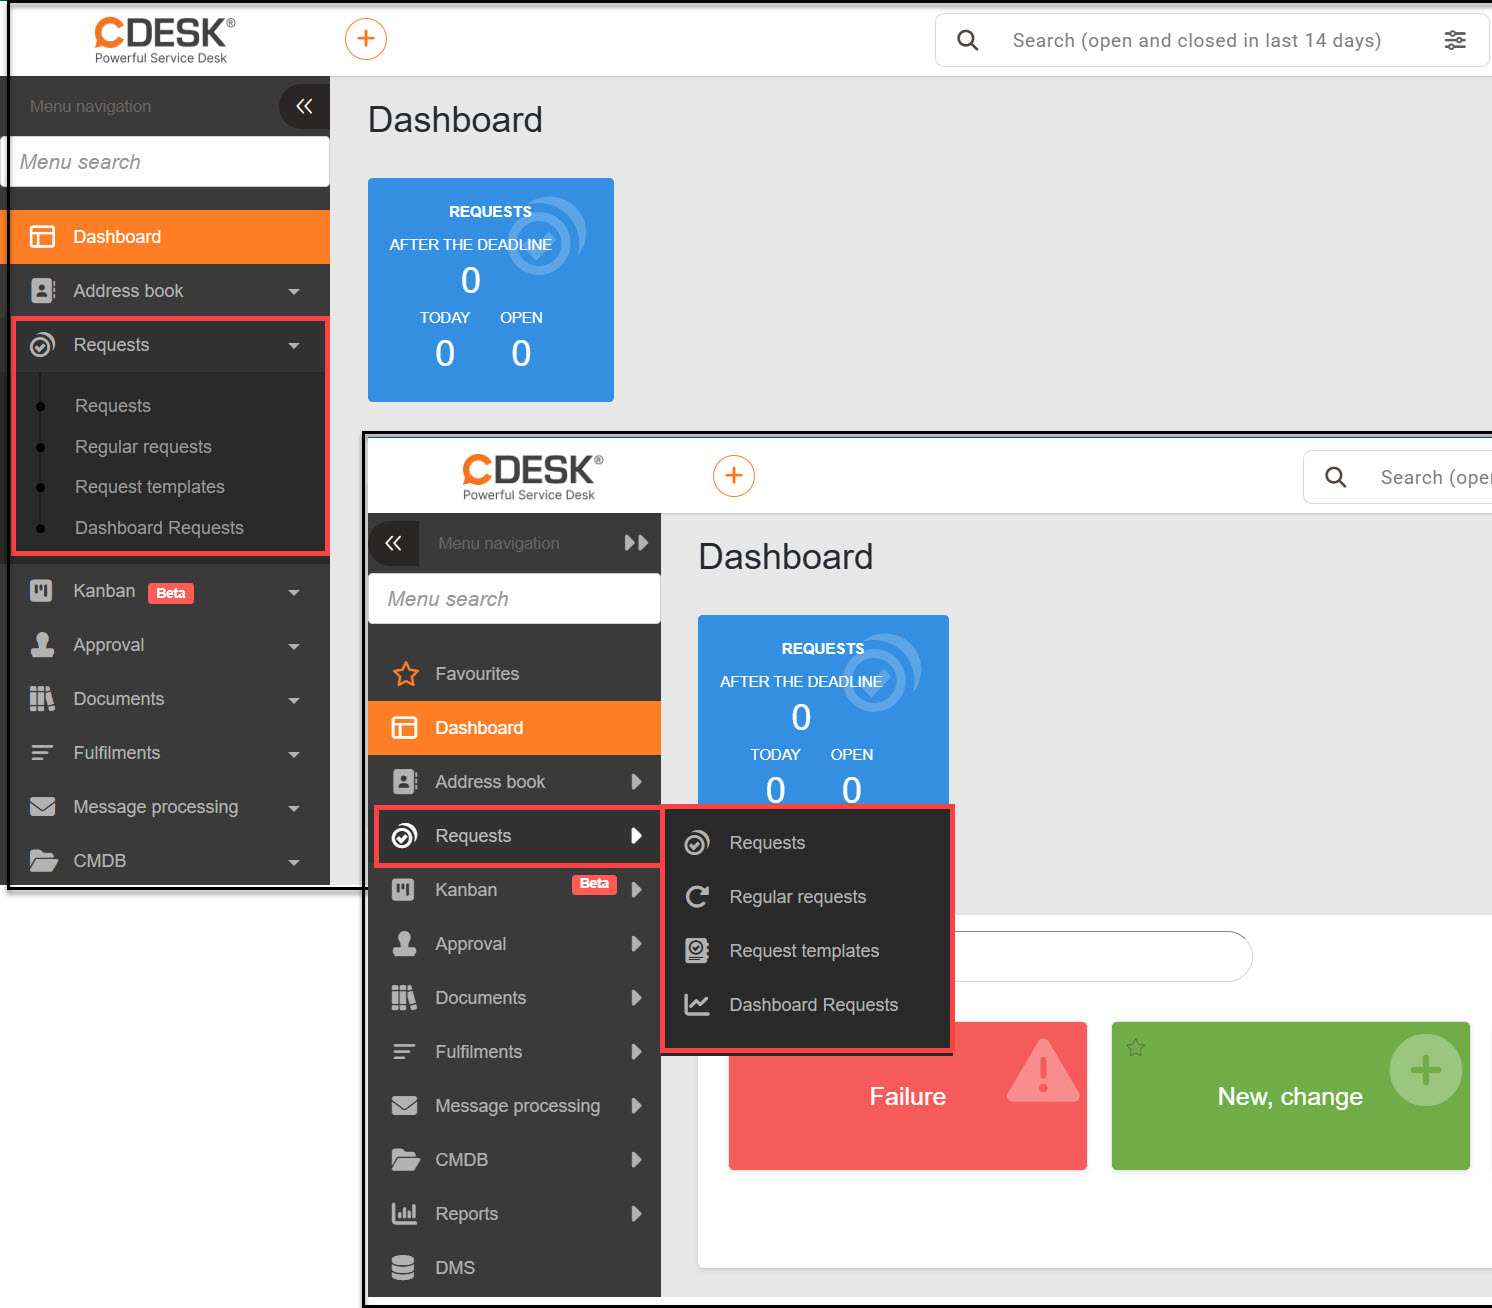Open Regular requests in expanded top submenu
Screen dimensions: 1492x1308
point(143,447)
